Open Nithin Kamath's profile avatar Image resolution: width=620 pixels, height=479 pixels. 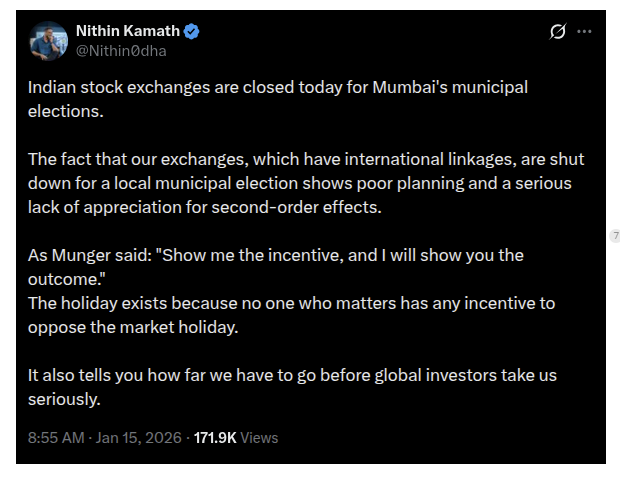pyautogui.click(x=47, y=40)
